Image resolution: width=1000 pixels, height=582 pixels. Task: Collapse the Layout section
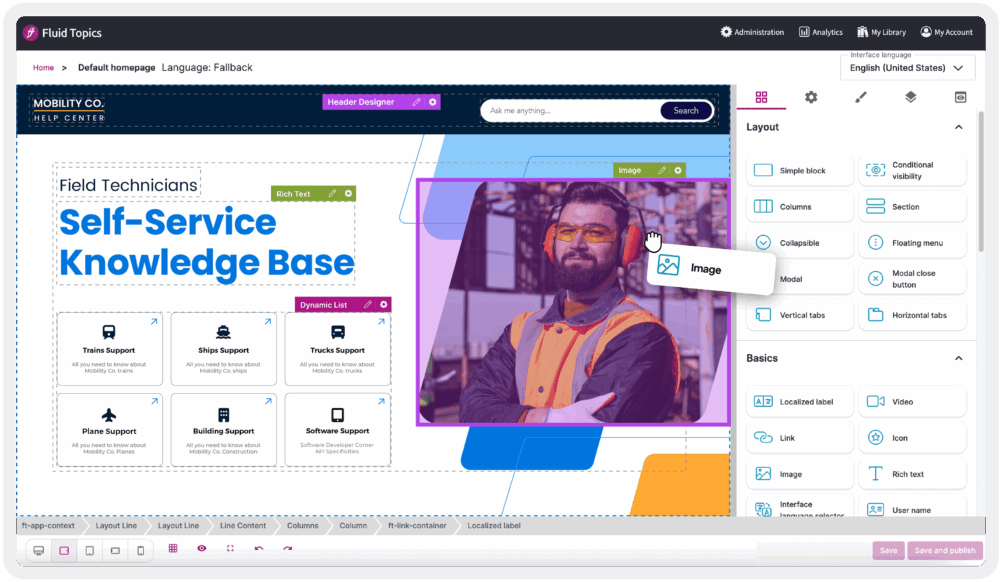[x=956, y=127]
